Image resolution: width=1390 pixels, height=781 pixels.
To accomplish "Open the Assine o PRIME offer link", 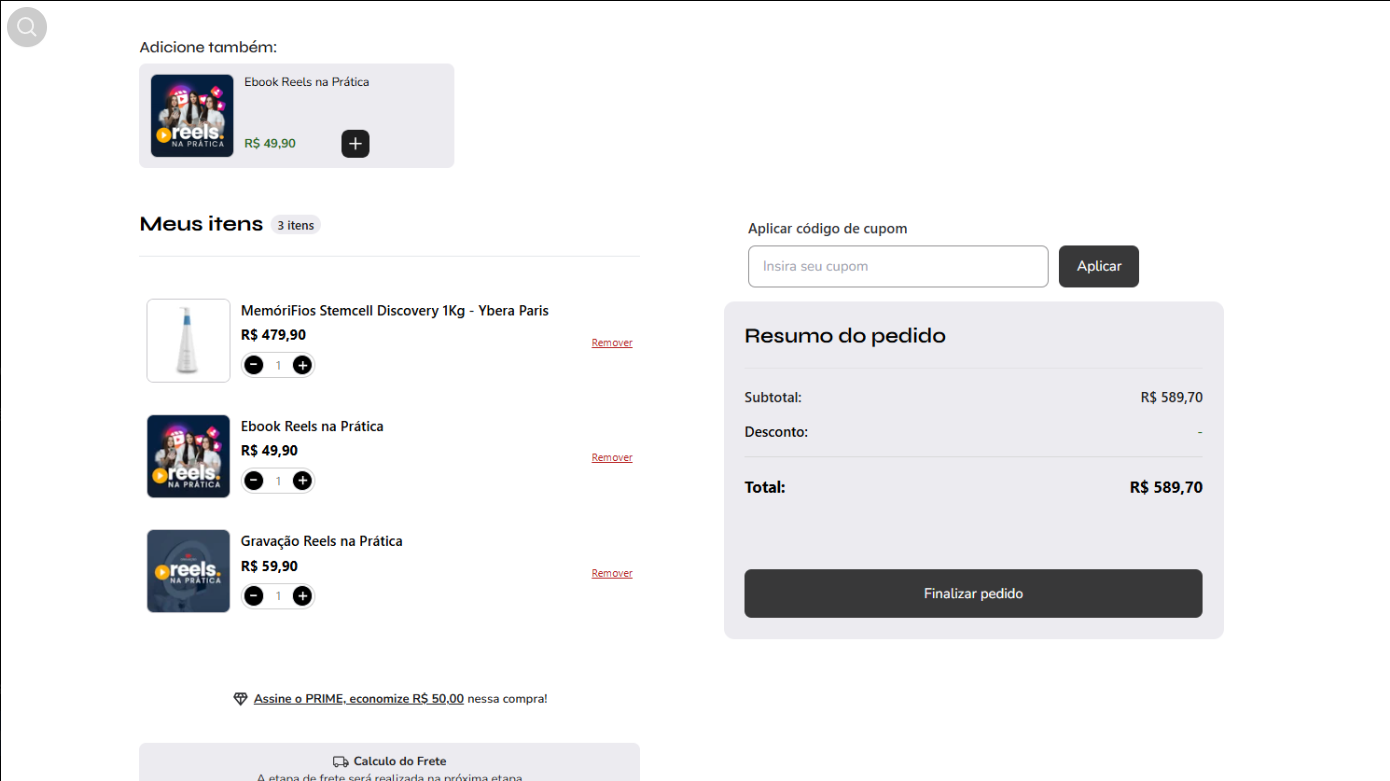I will (x=359, y=699).
